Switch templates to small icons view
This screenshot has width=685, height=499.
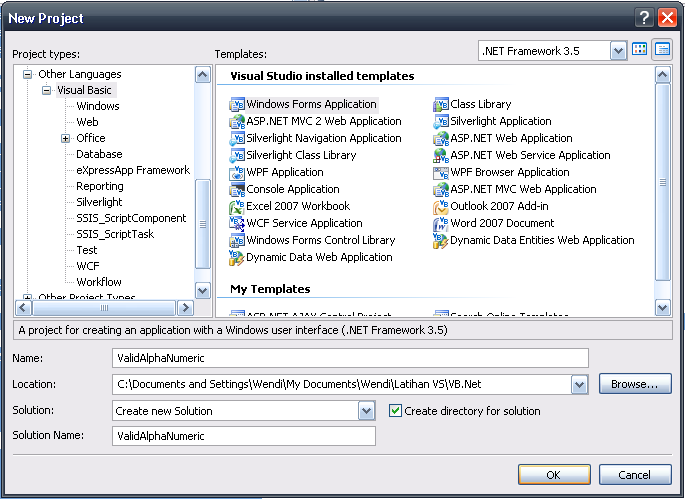pos(662,49)
